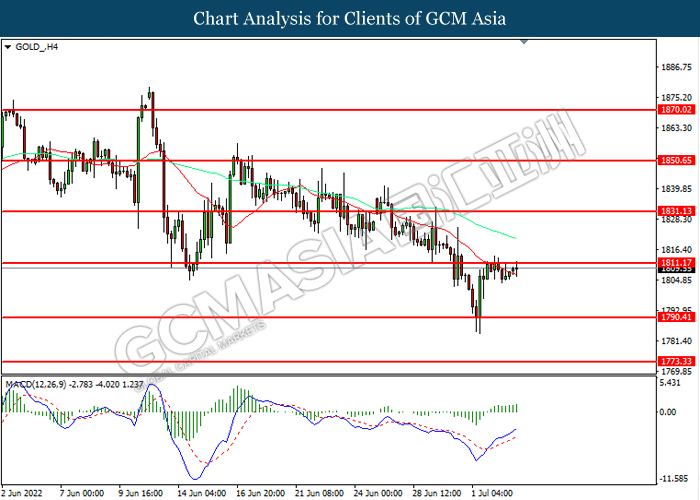Click the 1804.85 price axis value

coord(676,280)
